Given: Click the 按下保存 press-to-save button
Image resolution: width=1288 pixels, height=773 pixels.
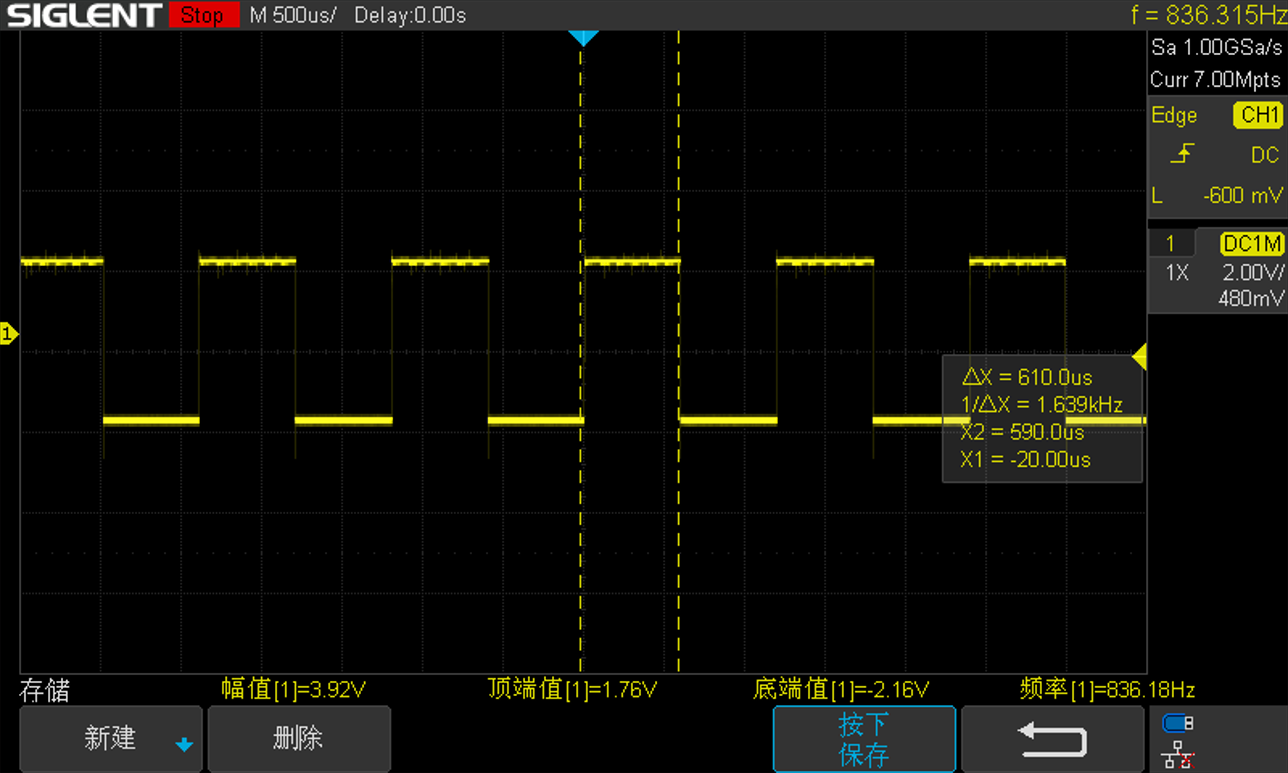Looking at the screenshot, I should [x=864, y=739].
